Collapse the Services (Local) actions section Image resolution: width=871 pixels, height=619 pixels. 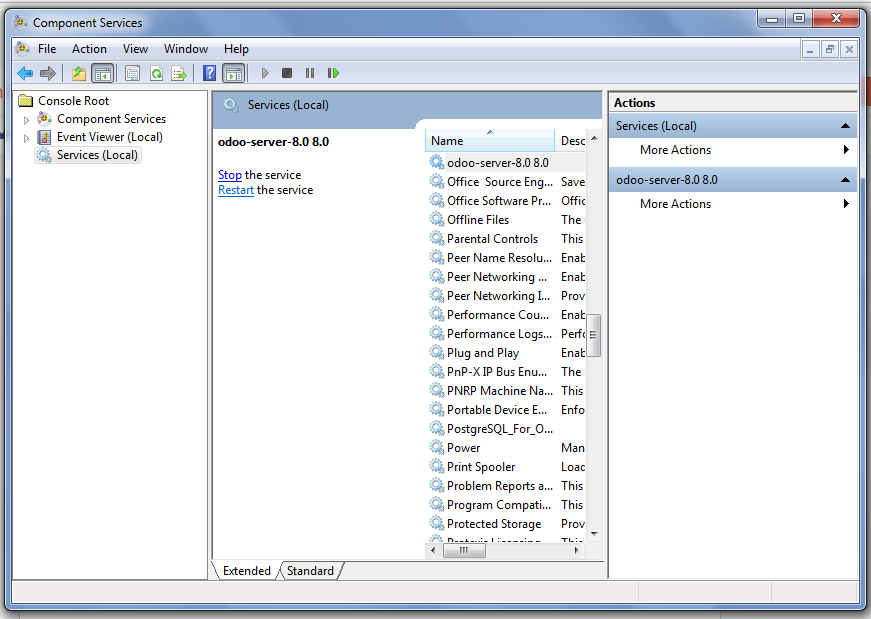845,126
